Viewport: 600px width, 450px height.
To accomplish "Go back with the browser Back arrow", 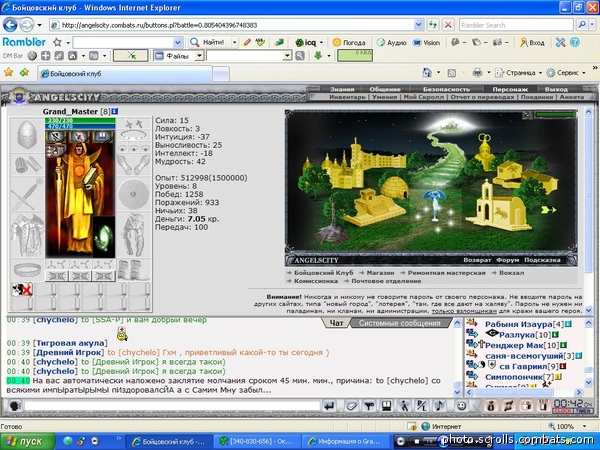I will tap(10, 25).
